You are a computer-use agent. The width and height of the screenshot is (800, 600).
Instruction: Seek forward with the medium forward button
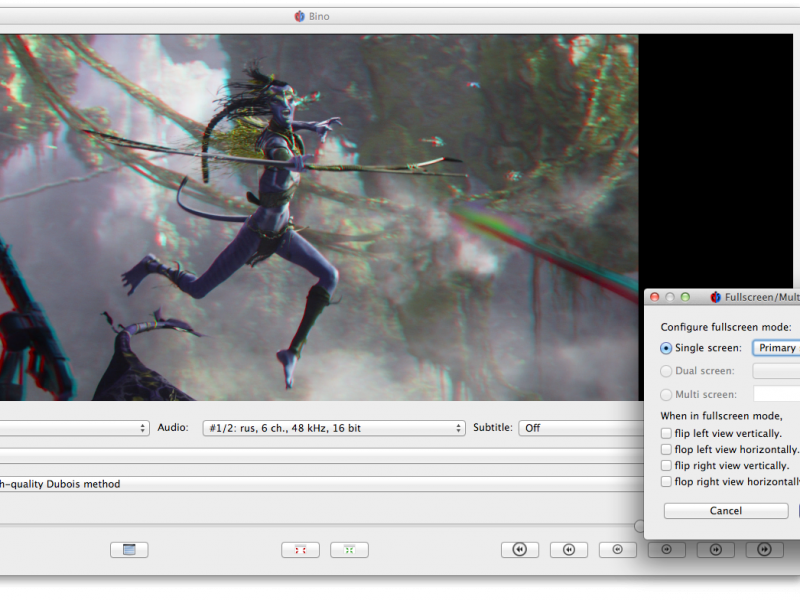[715, 549]
